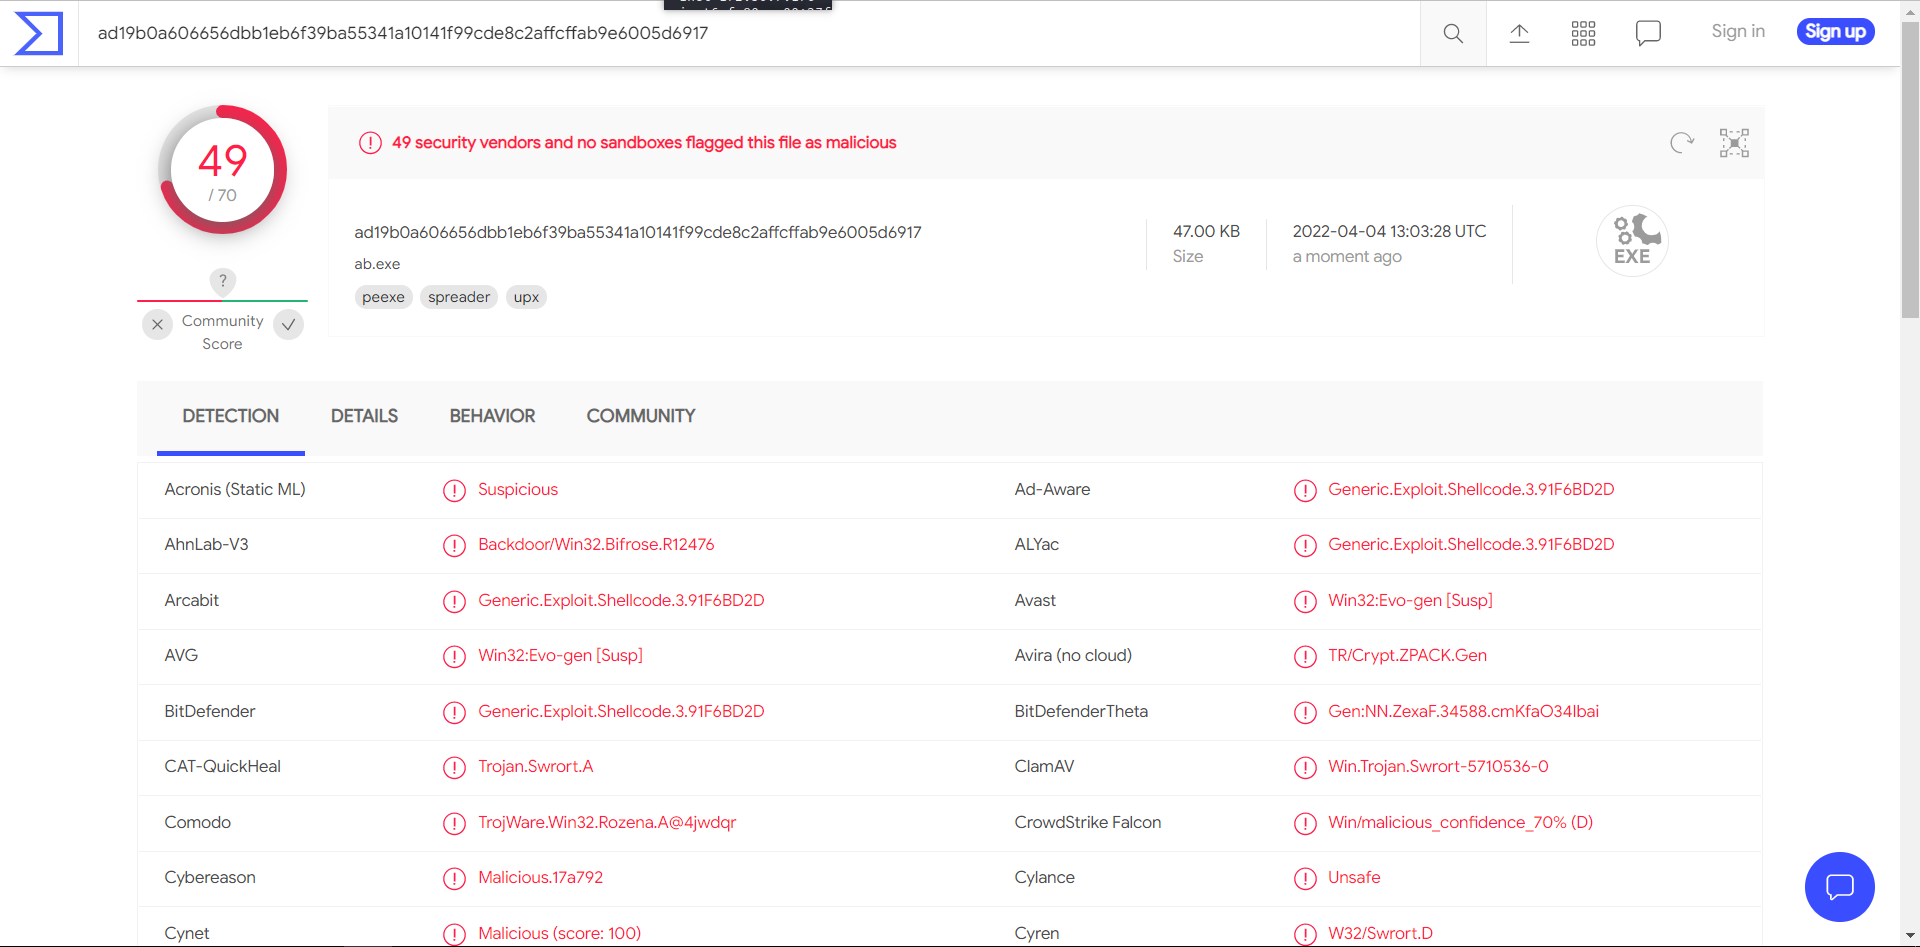Click the ALYac vendor name
Image resolution: width=1920 pixels, height=947 pixels.
[1037, 545]
